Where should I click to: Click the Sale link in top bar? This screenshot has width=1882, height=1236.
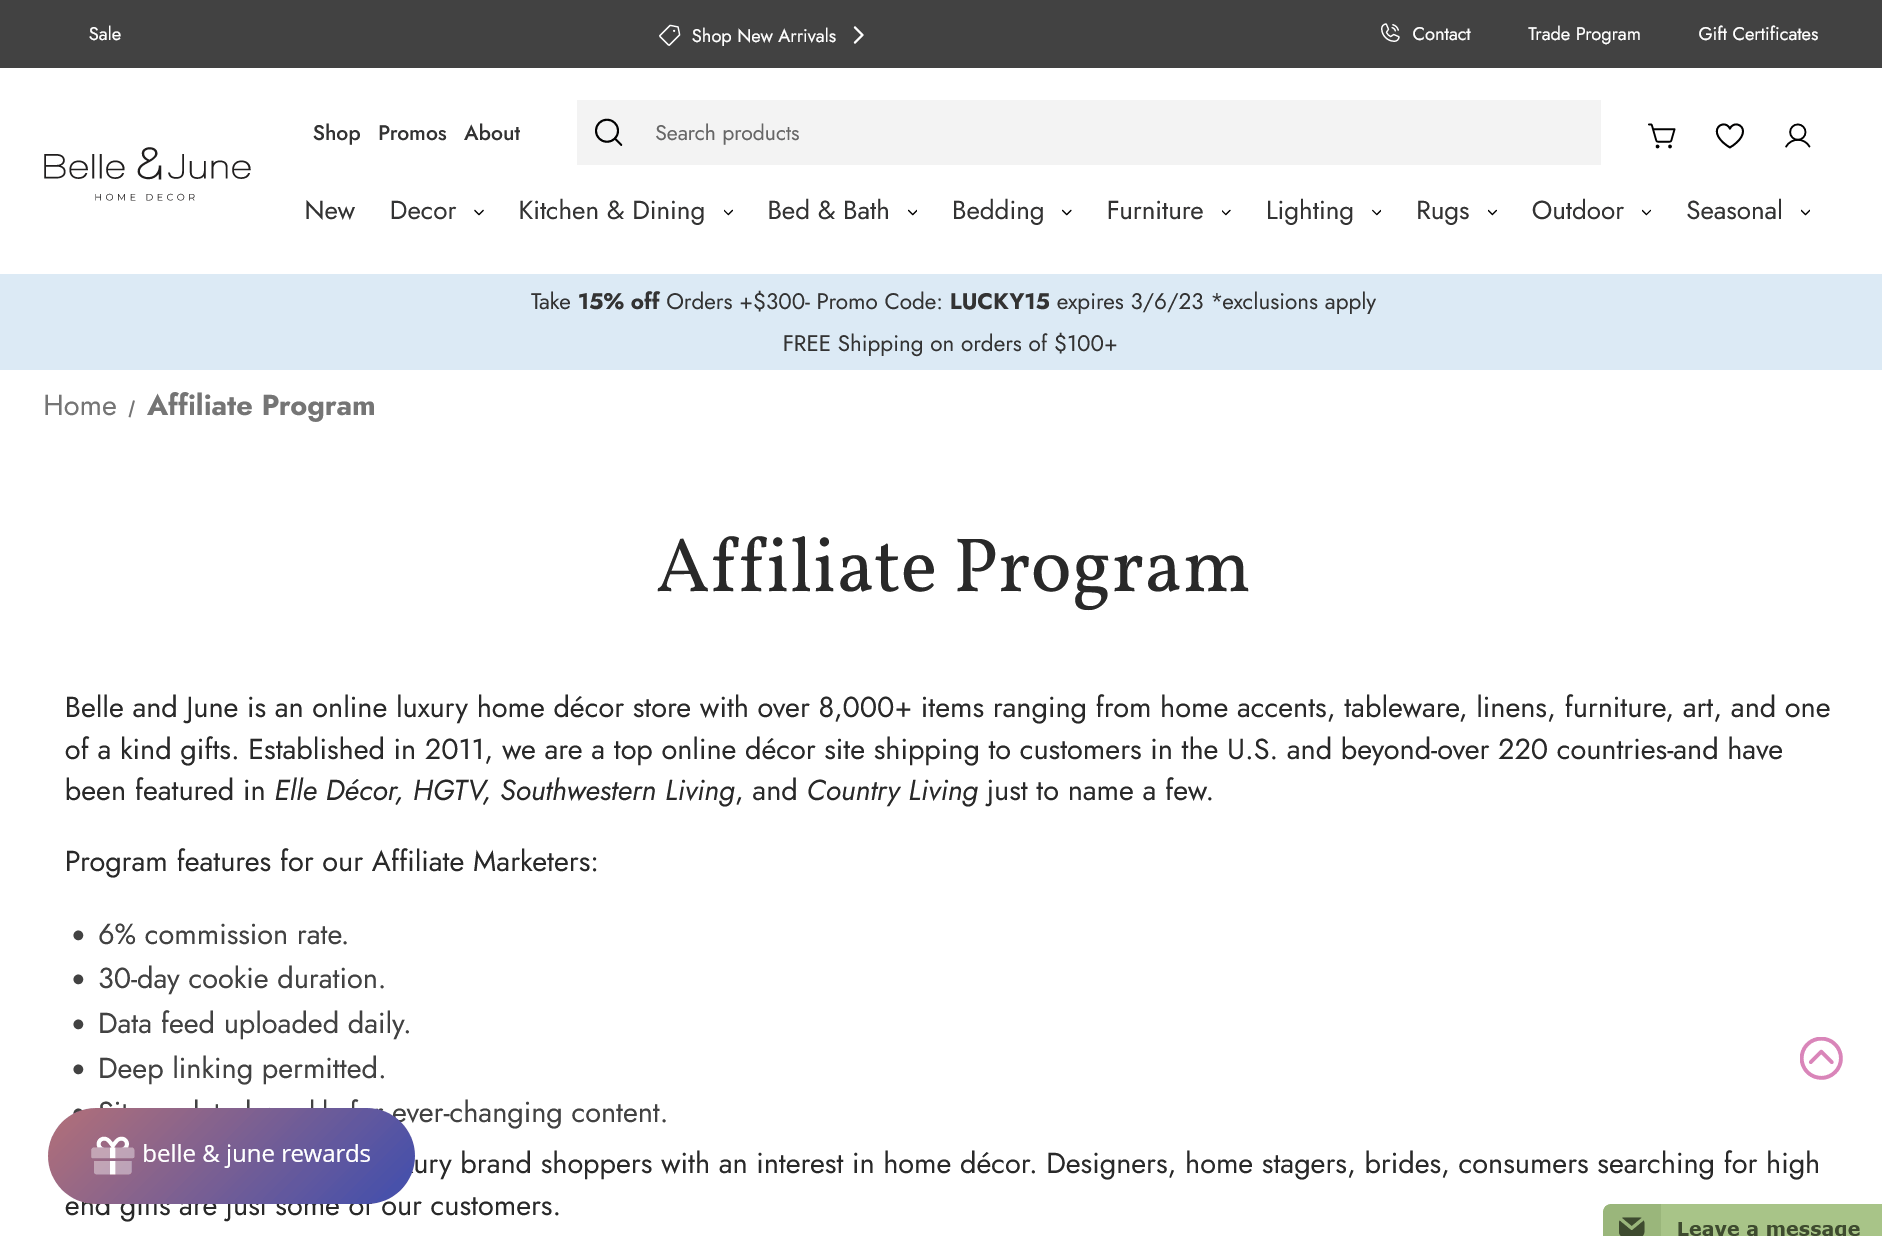pyautogui.click(x=105, y=34)
